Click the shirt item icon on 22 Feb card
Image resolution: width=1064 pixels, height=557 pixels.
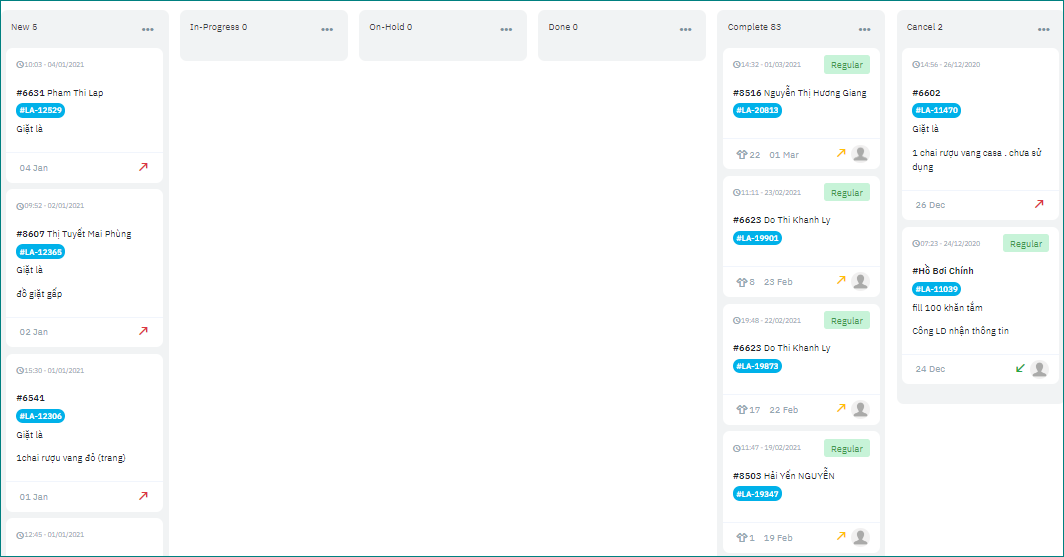742,410
